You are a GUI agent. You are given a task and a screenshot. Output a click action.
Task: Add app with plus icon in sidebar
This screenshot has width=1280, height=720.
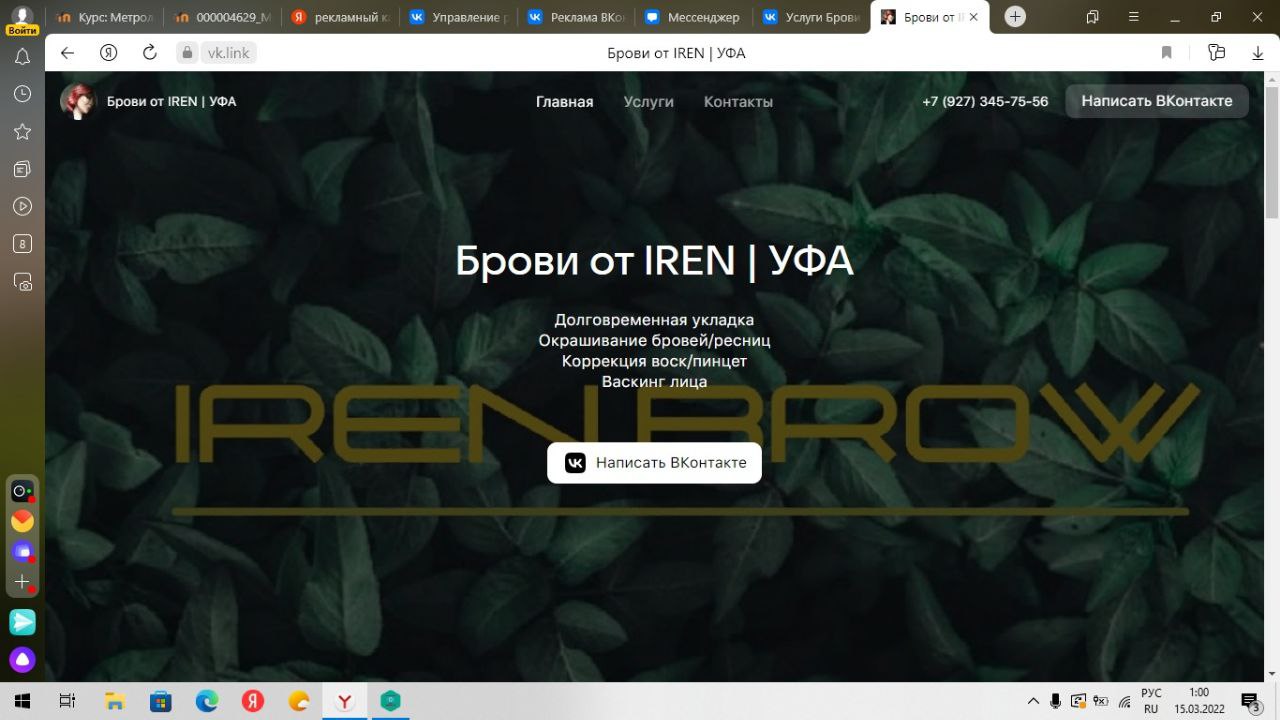pyautogui.click(x=22, y=582)
